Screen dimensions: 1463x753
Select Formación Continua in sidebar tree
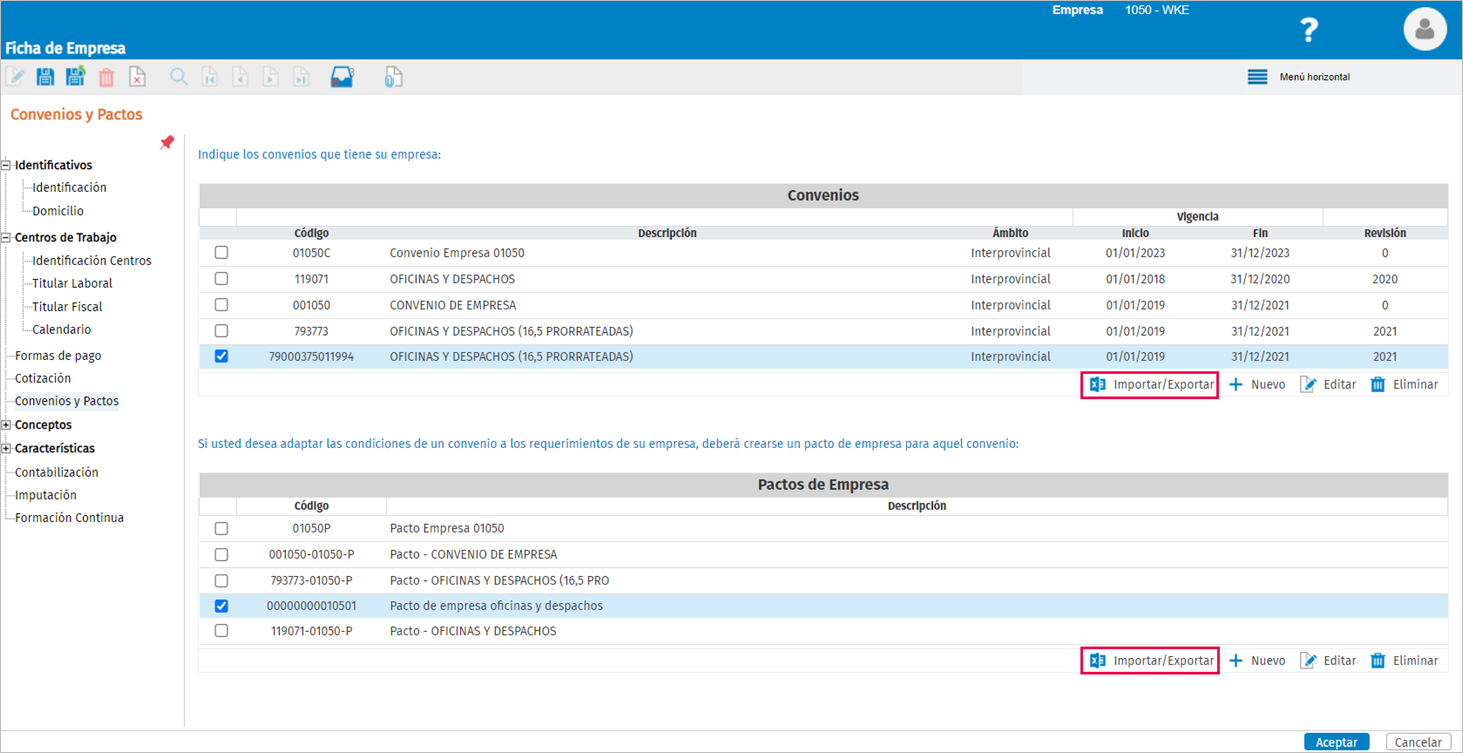(x=69, y=518)
